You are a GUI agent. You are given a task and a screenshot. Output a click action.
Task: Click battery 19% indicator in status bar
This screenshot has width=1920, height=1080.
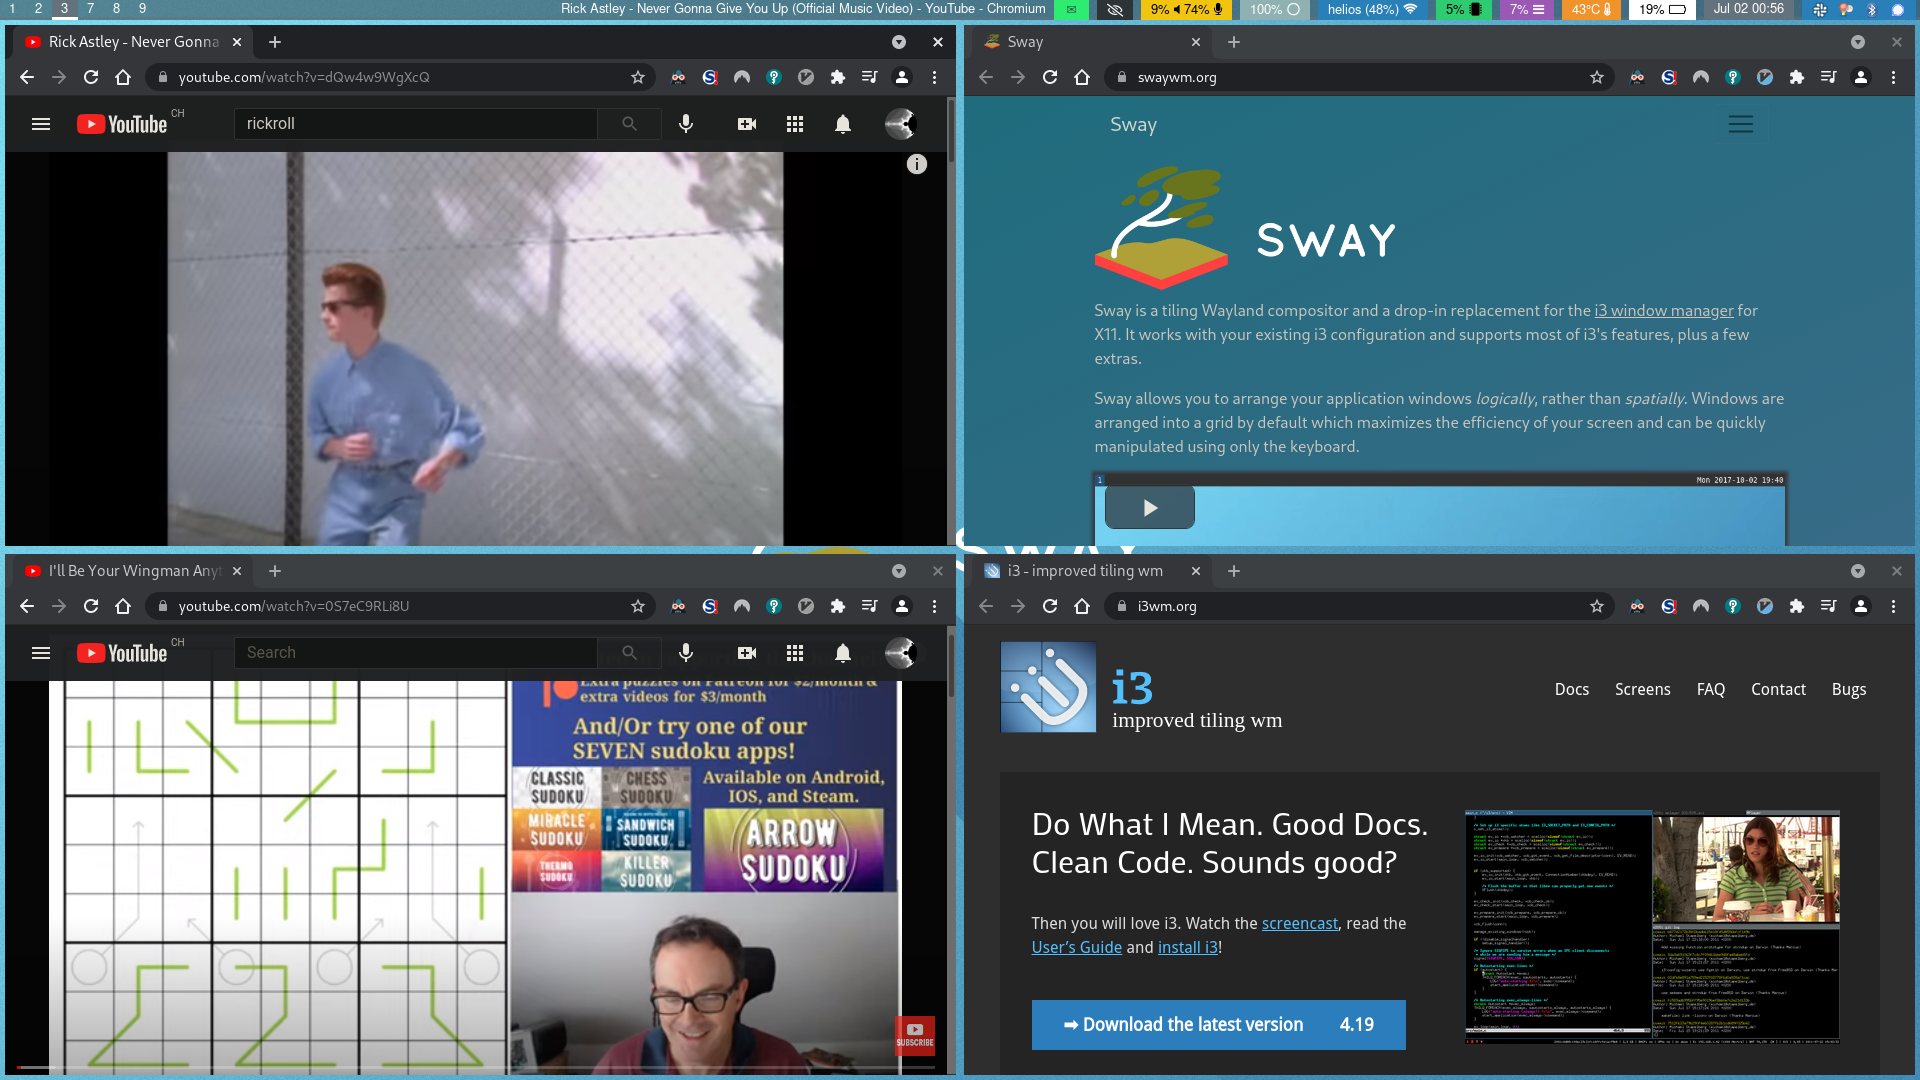1661,9
